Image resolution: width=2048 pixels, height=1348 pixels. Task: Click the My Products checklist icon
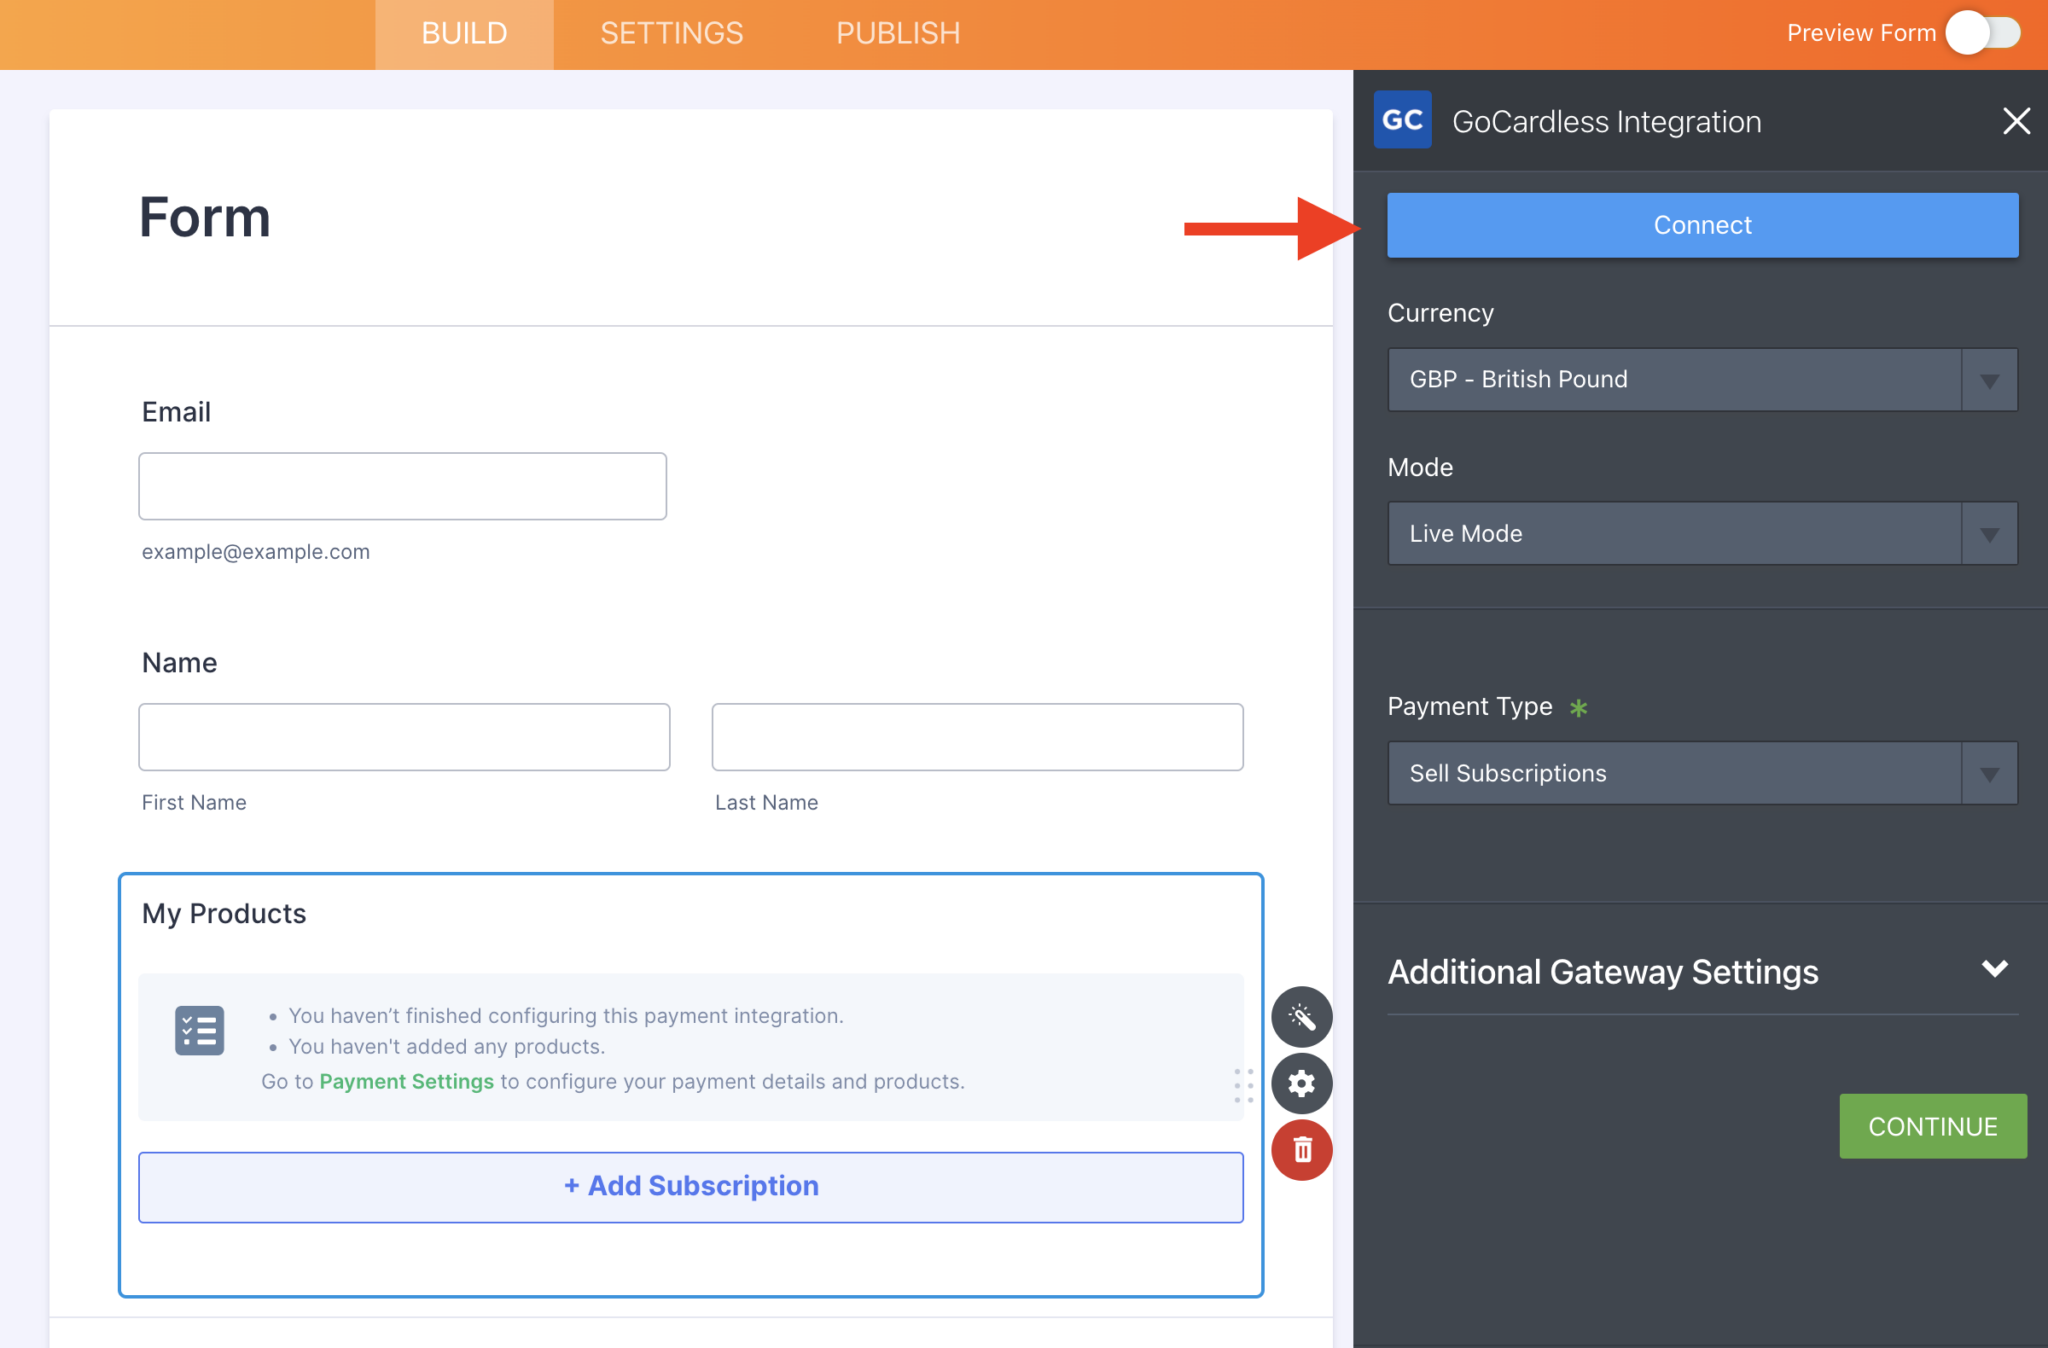pos(198,1030)
